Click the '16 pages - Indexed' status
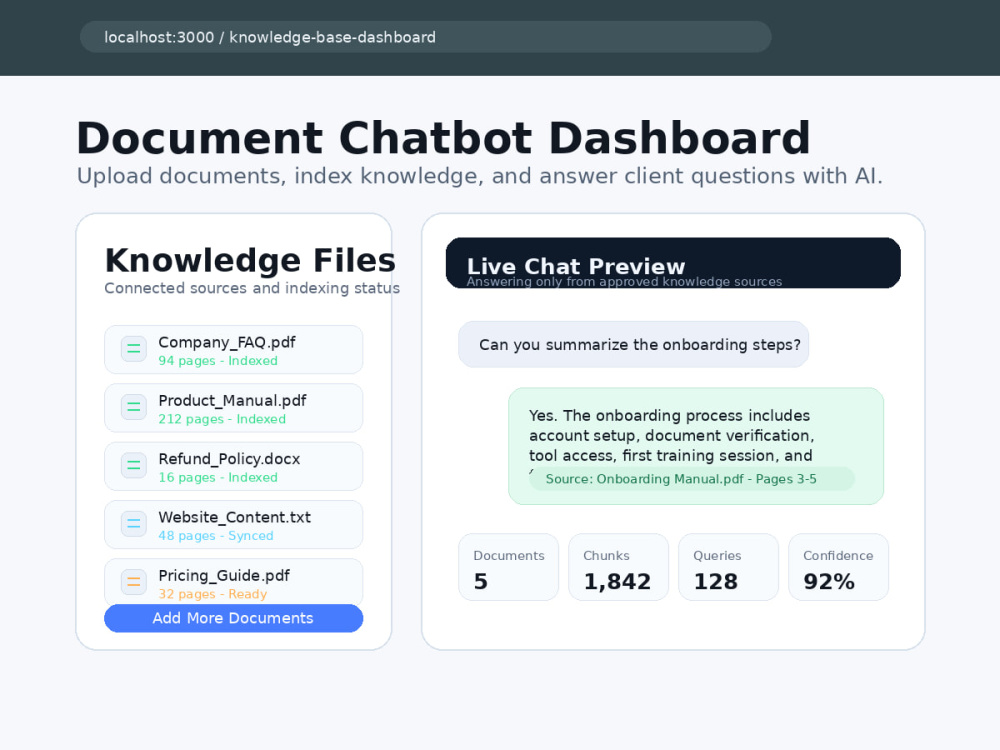Viewport: 1000px width, 750px height. [x=218, y=478]
